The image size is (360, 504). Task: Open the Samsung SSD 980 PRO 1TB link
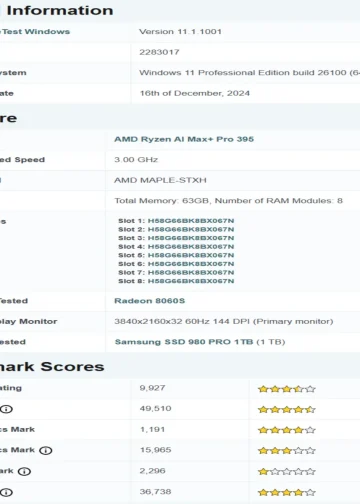pyautogui.click(x=184, y=342)
